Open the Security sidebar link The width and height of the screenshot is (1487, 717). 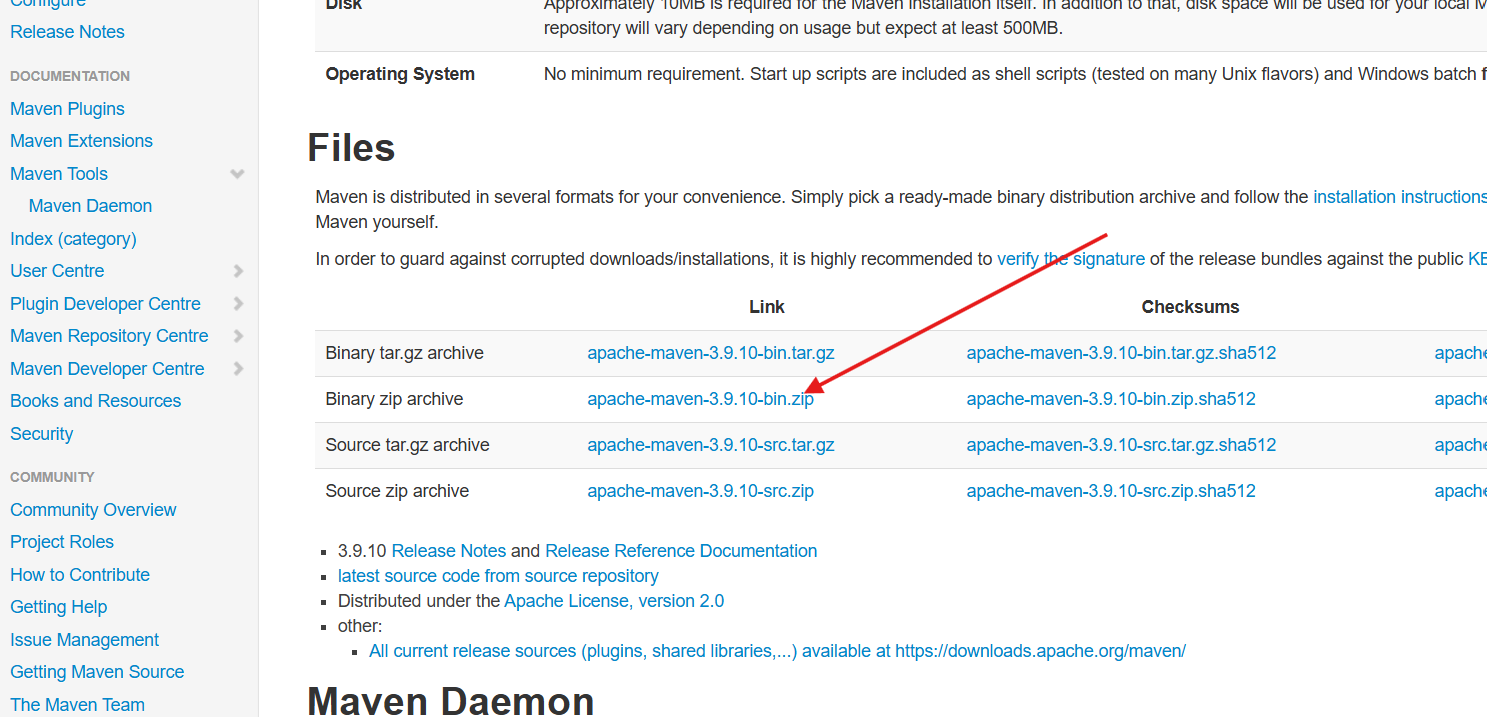click(41, 434)
